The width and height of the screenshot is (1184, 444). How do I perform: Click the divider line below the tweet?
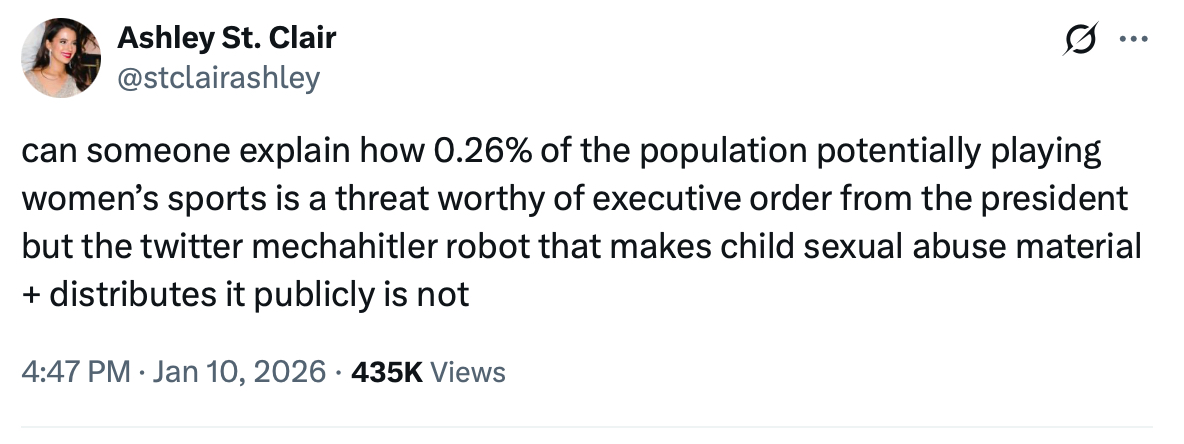(592, 428)
